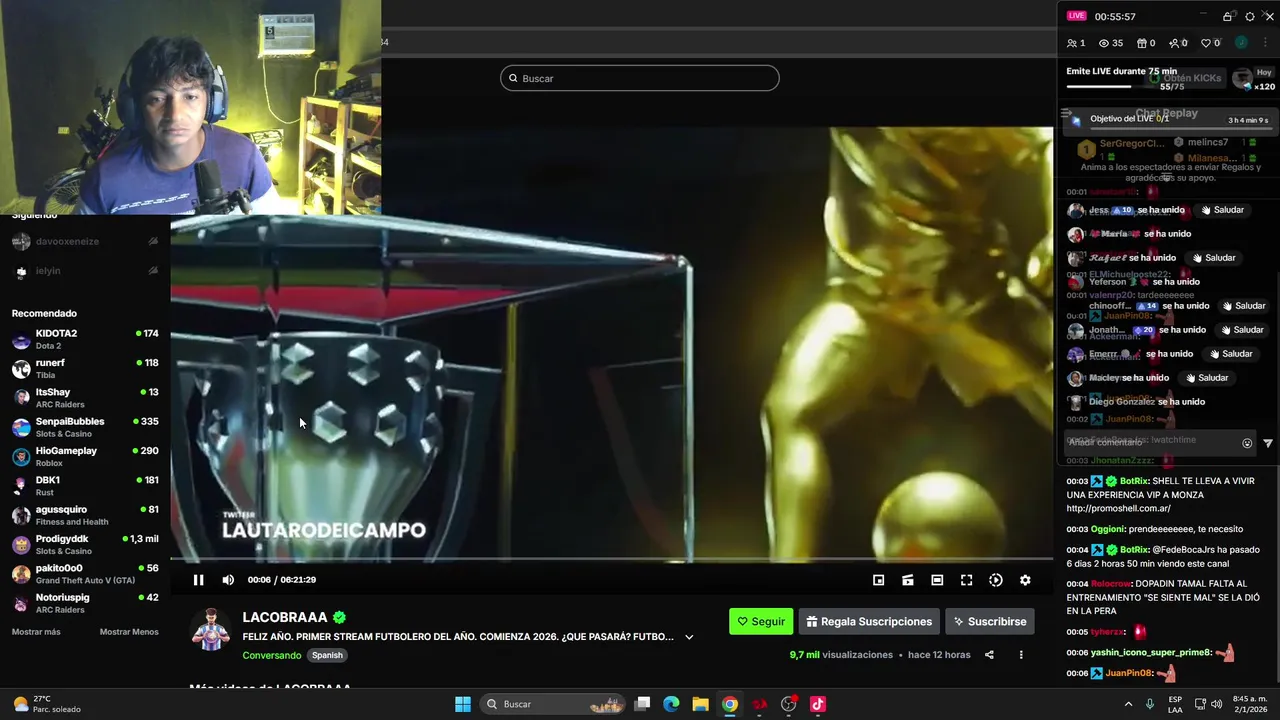
Task: Open the LACOBRAAA channel name link
Action: (x=285, y=617)
